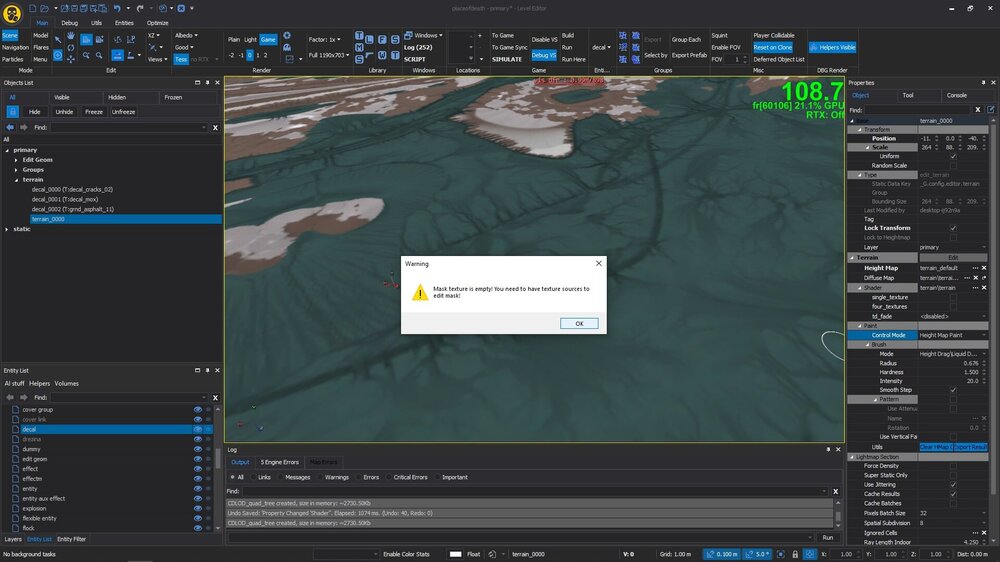Click the open file folder icon
The image size is (1000, 562).
click(45, 8)
